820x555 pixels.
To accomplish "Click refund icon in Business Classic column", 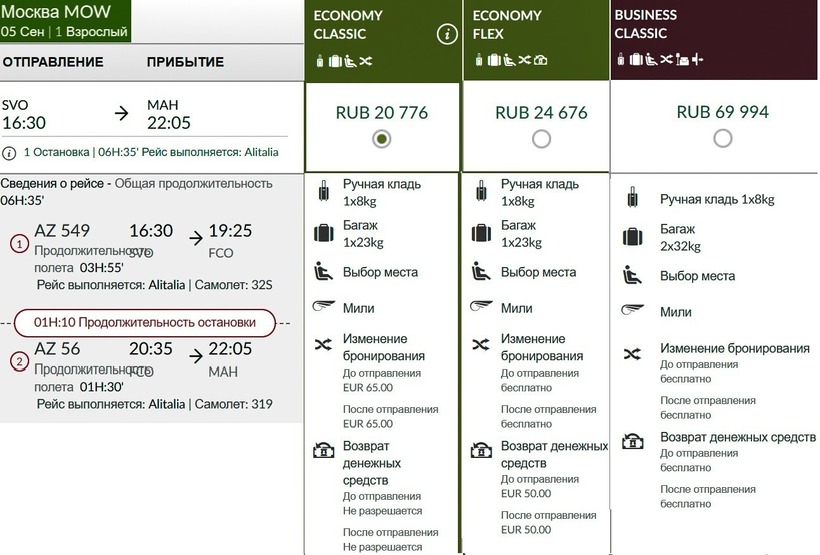I will 632,440.
